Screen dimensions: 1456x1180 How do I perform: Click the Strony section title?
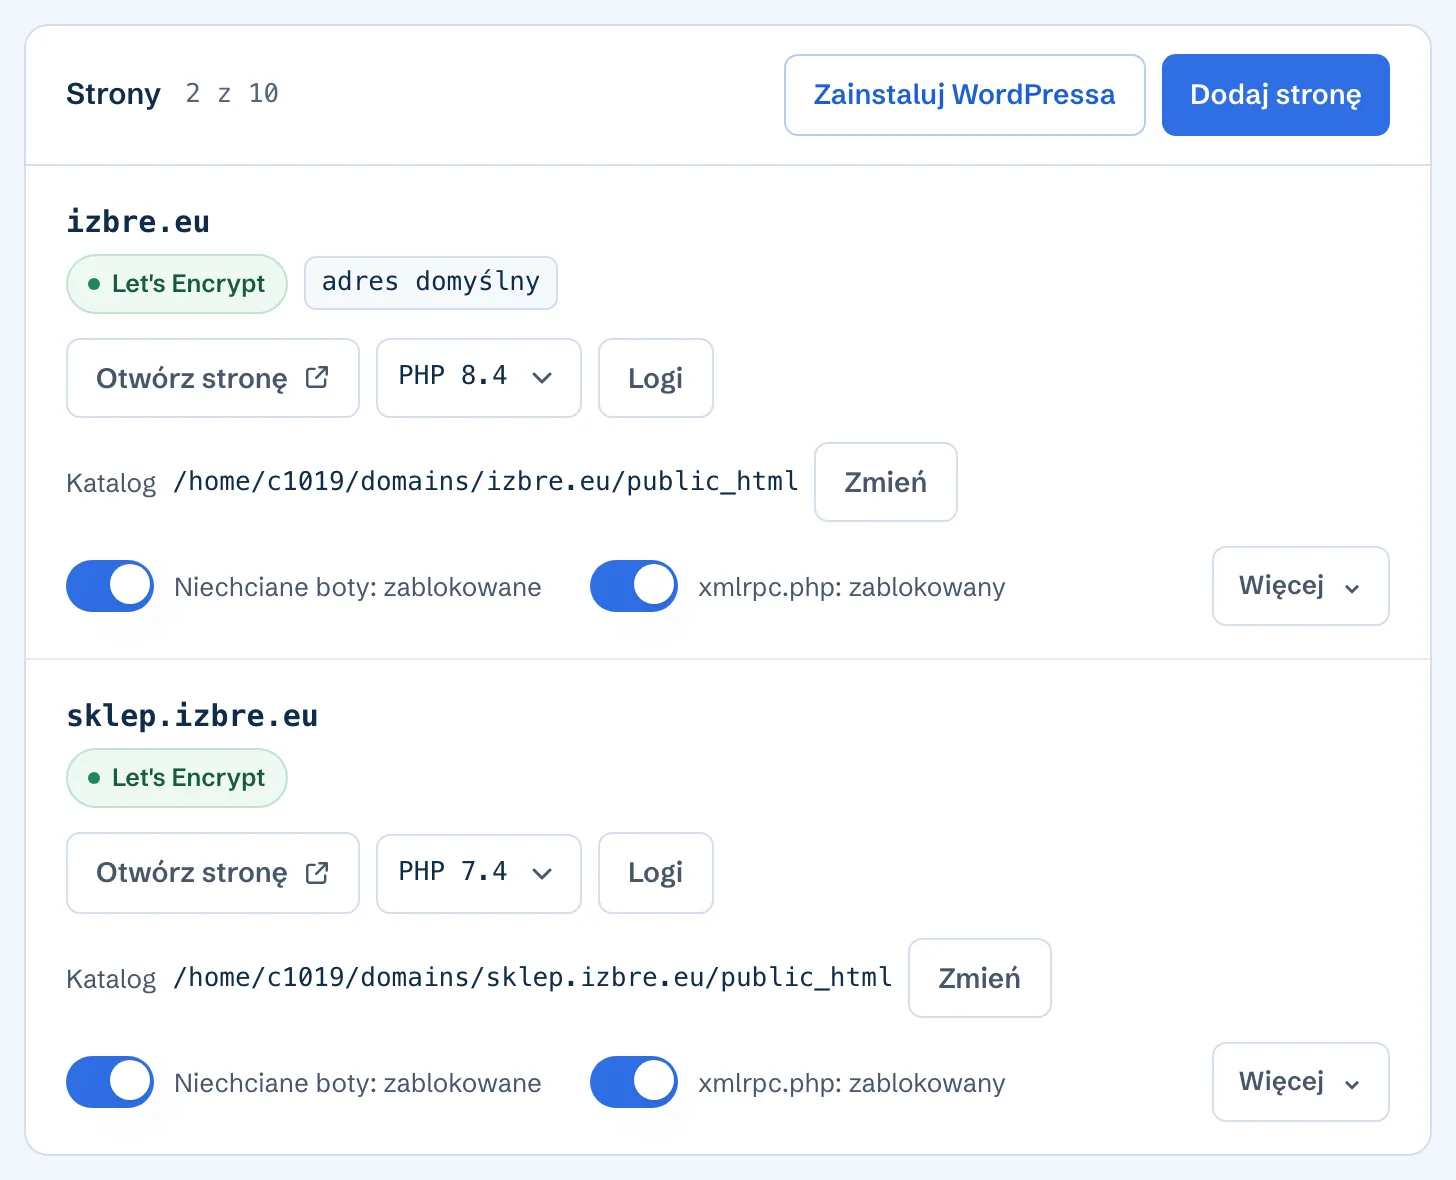[113, 94]
